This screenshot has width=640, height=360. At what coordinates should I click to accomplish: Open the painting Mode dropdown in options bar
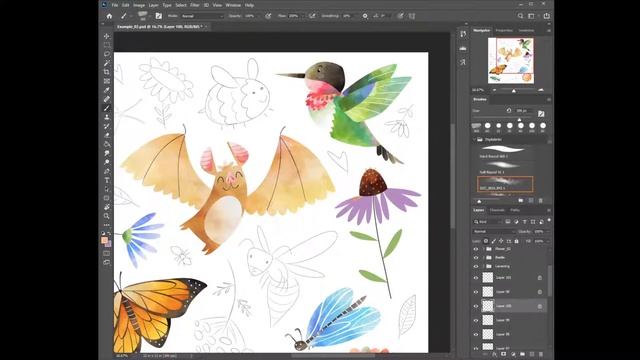(202, 16)
